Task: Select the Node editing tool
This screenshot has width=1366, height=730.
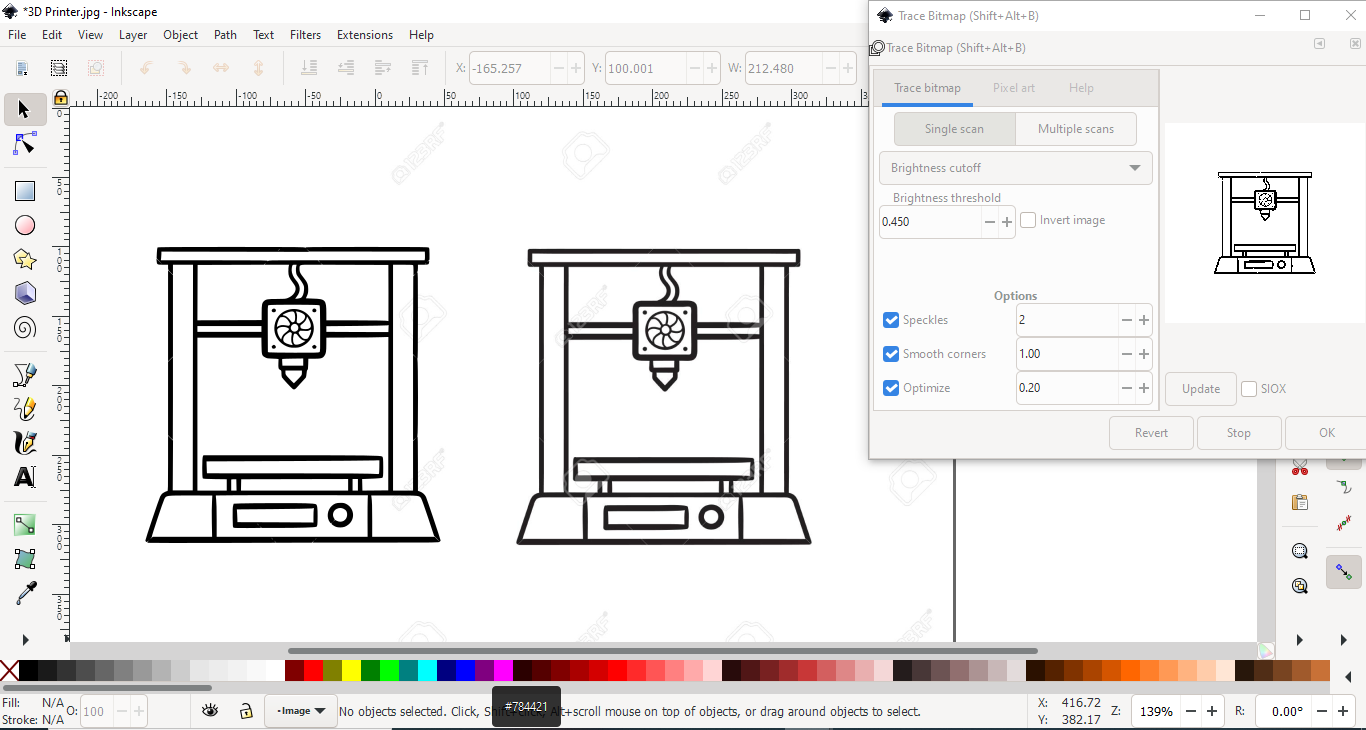Action: [23, 143]
